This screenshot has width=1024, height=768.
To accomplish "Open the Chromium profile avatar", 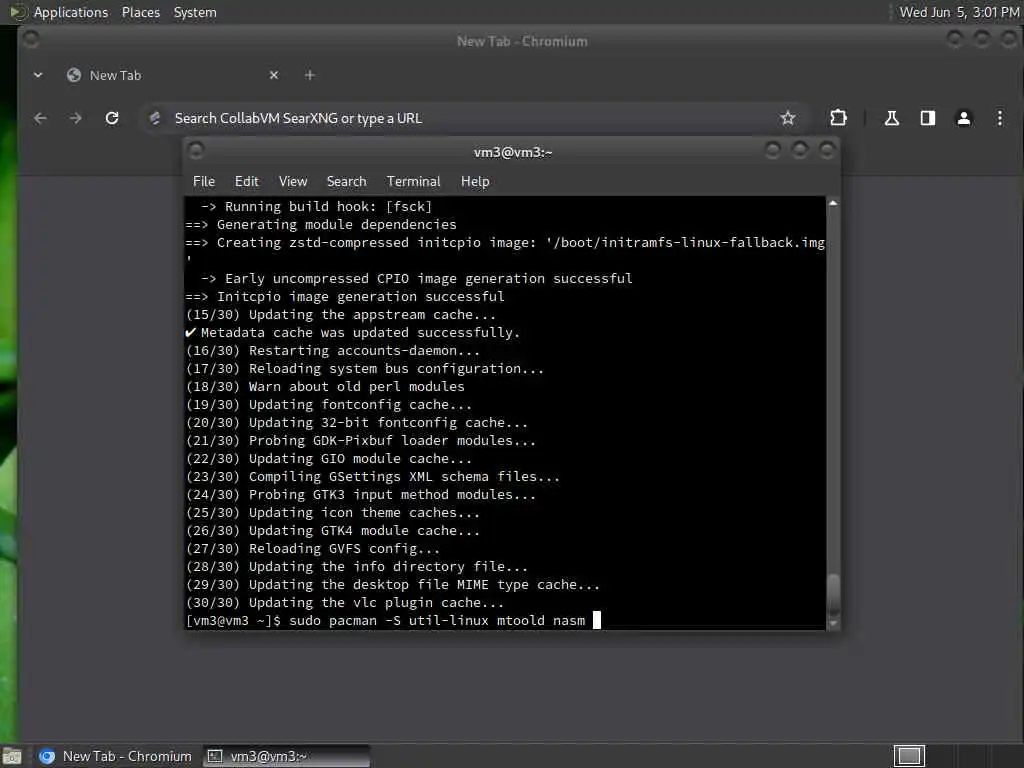I will (963, 118).
